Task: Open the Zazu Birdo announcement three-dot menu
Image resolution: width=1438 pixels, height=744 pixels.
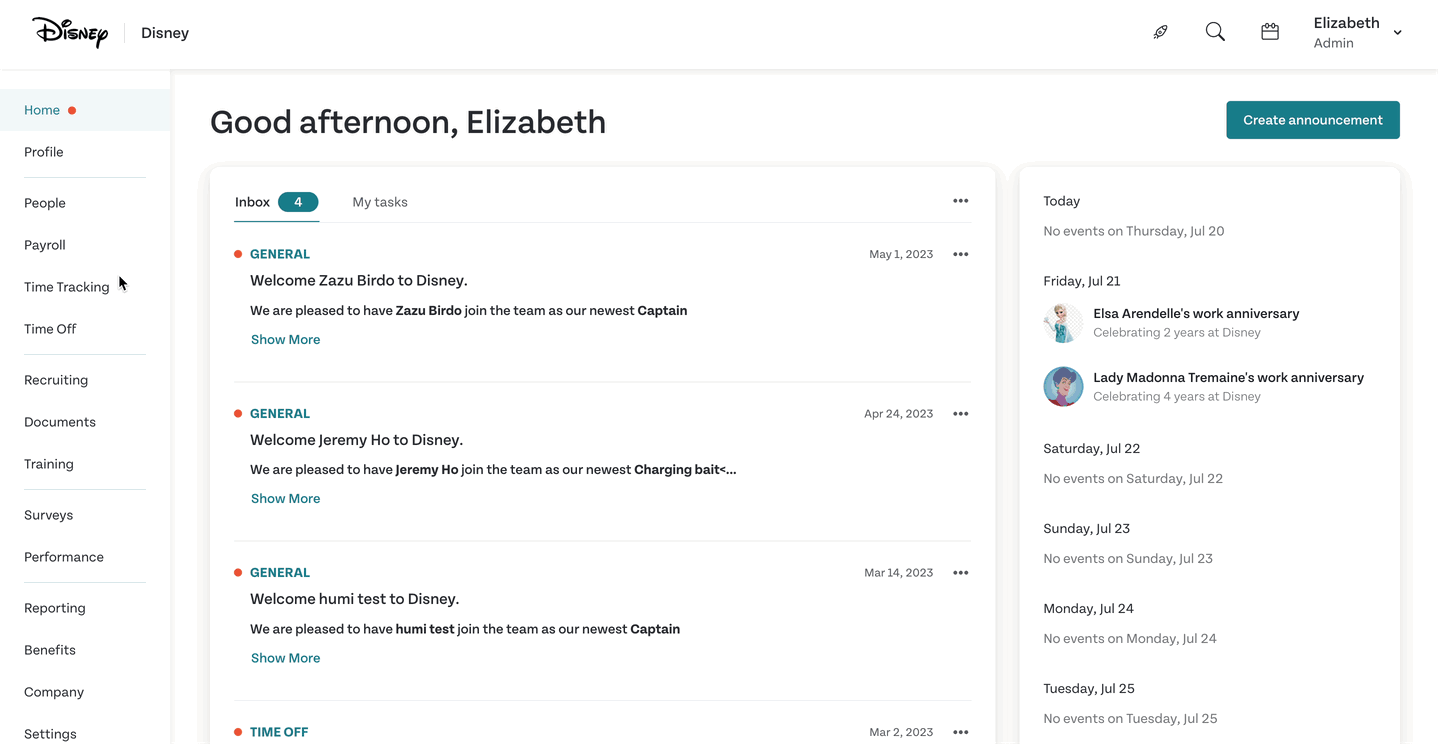Action: (960, 254)
